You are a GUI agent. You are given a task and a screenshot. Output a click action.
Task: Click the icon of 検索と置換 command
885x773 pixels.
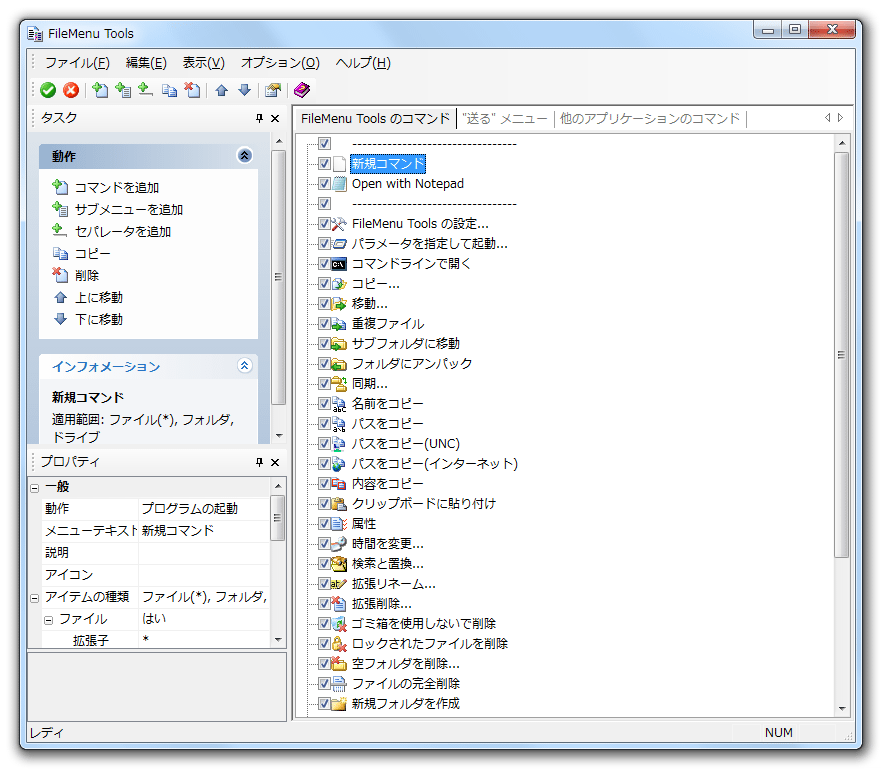339,564
